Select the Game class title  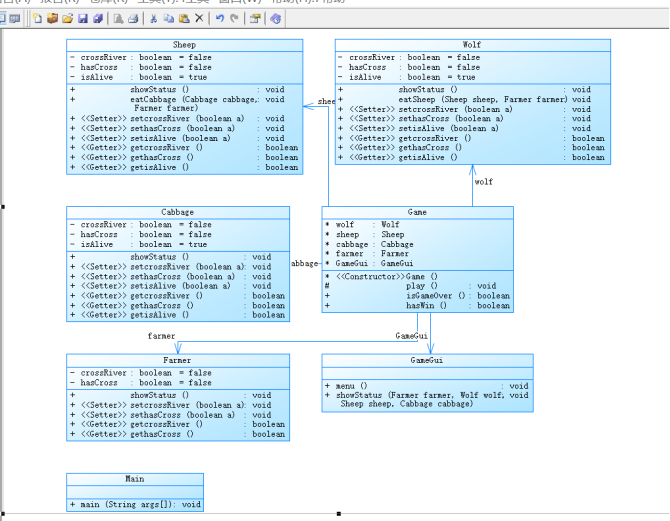pos(417,212)
